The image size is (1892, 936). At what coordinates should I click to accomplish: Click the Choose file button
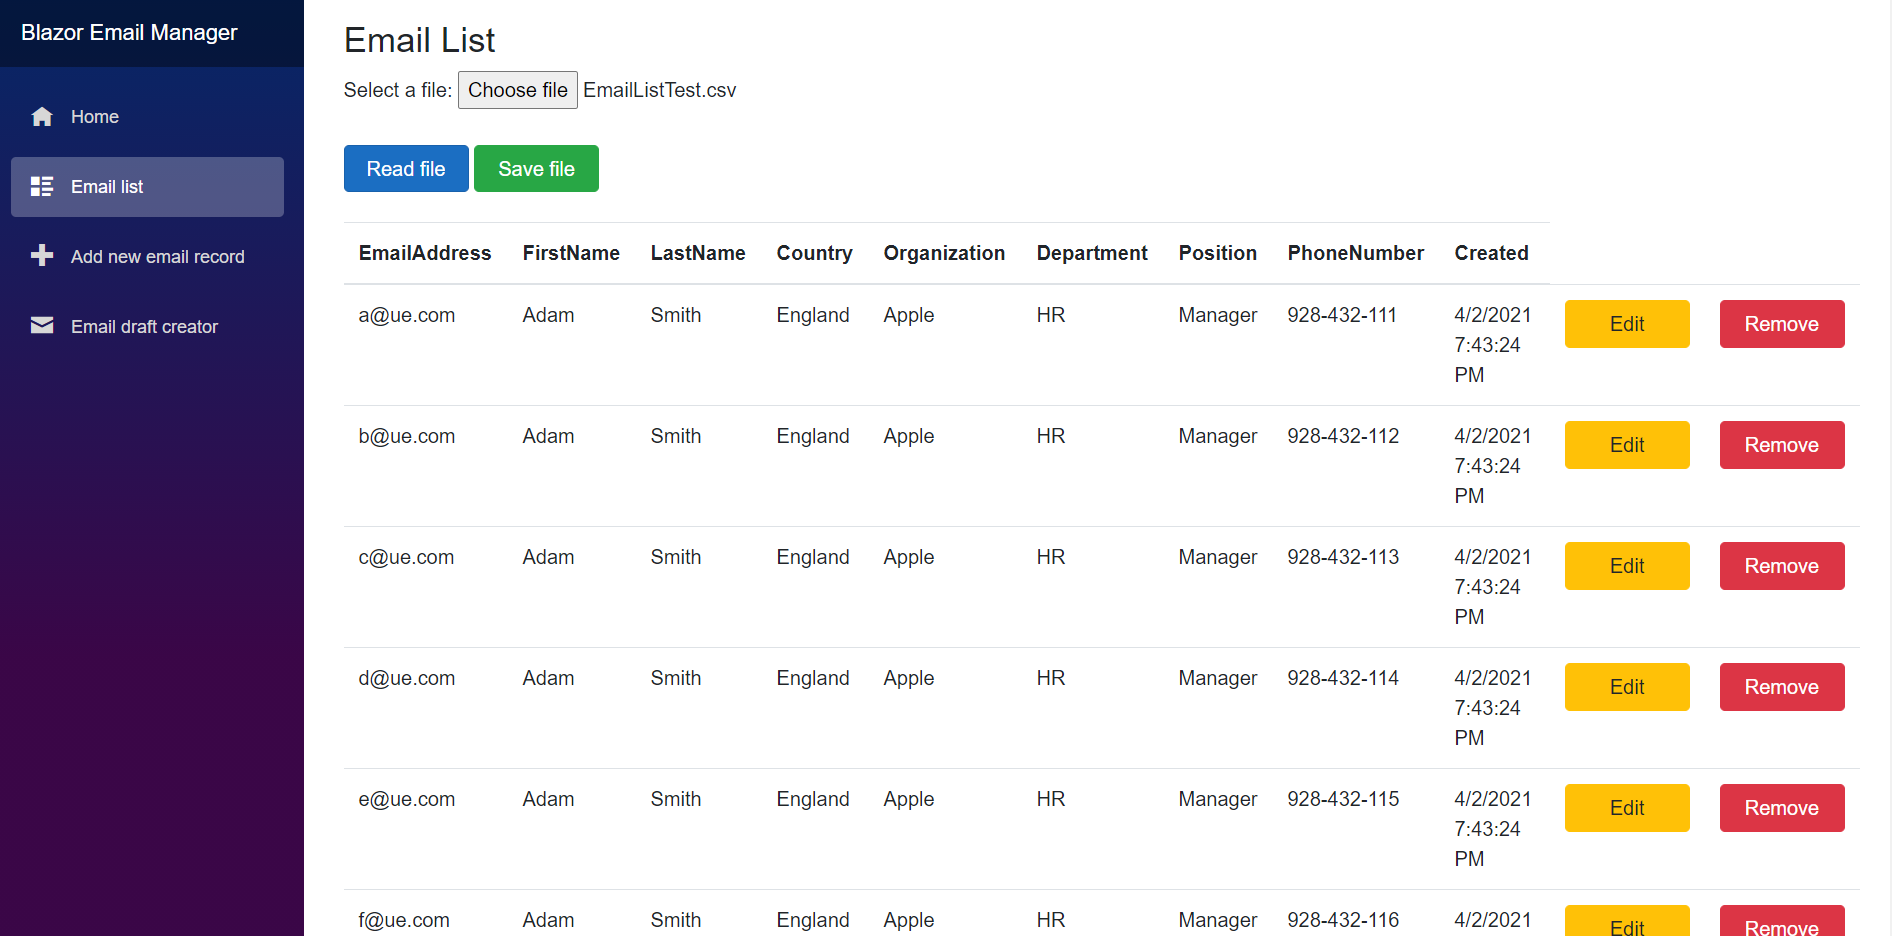[517, 90]
